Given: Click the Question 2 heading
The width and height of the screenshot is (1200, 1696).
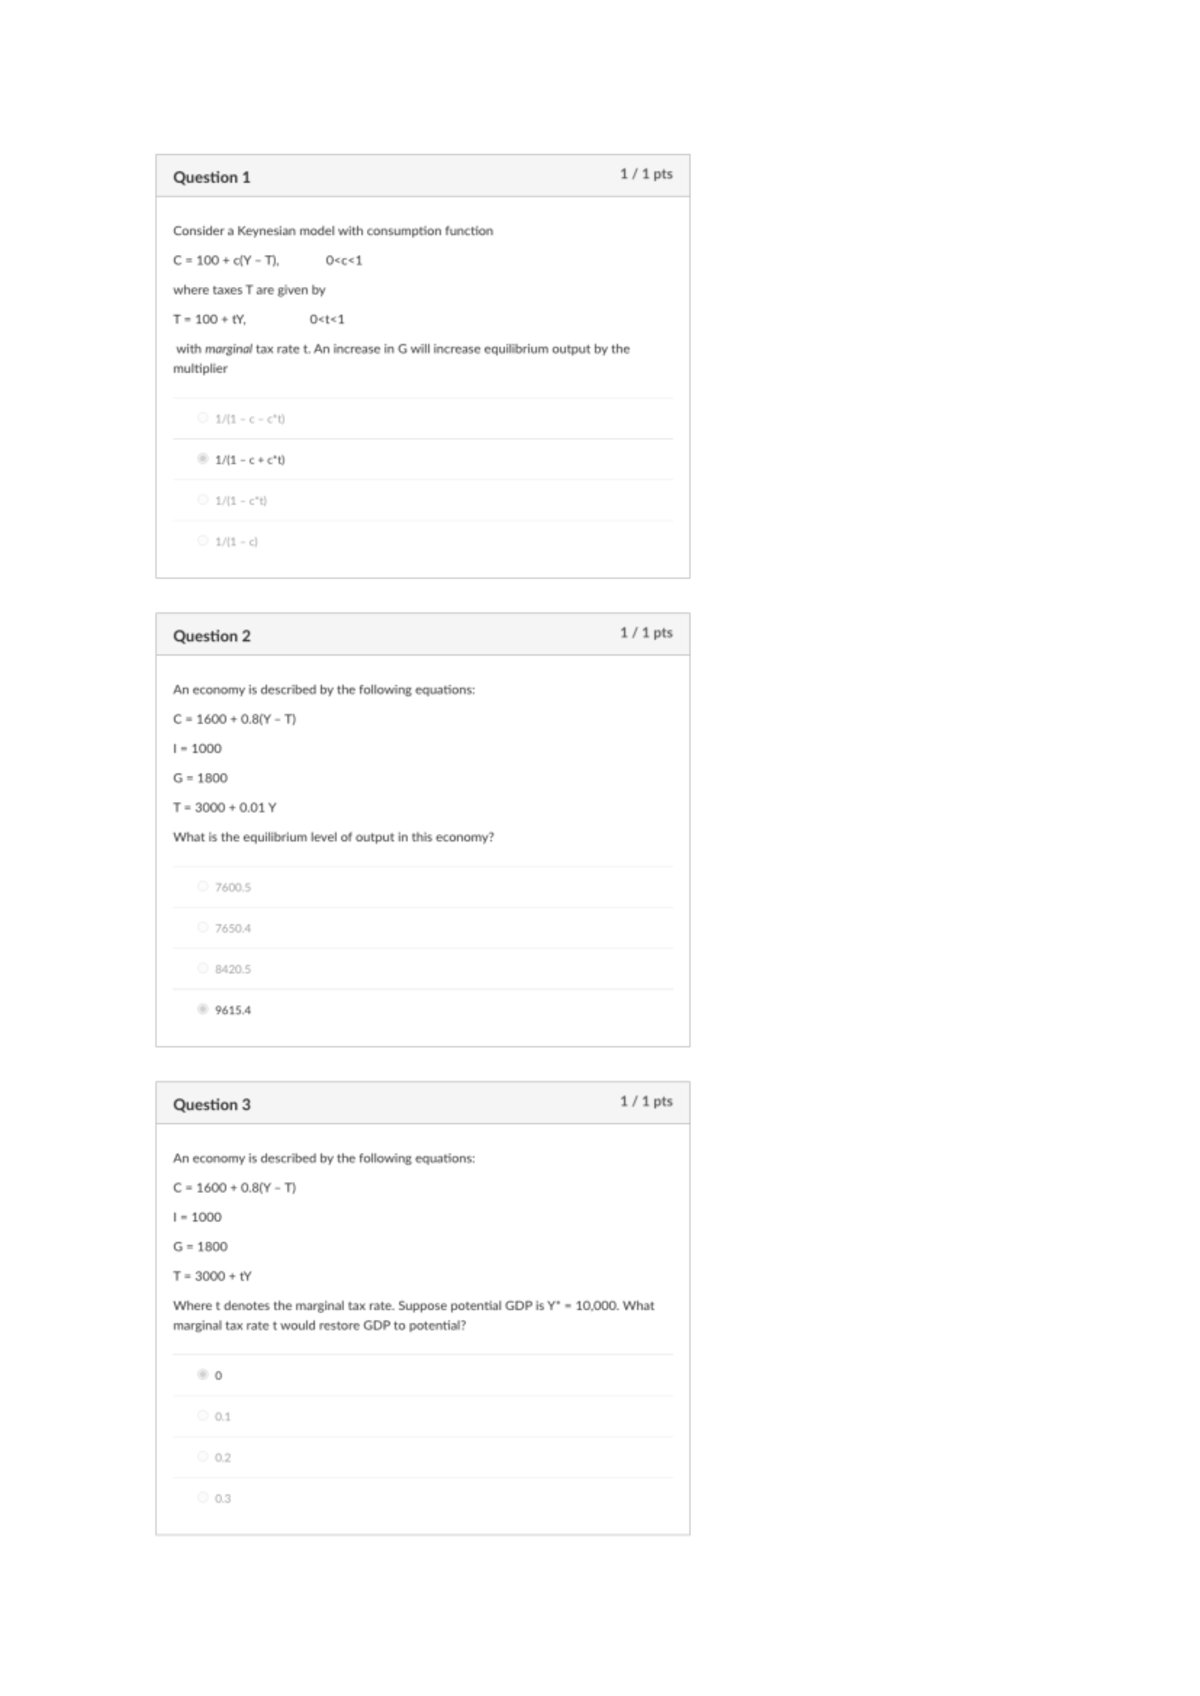Looking at the screenshot, I should click(212, 636).
